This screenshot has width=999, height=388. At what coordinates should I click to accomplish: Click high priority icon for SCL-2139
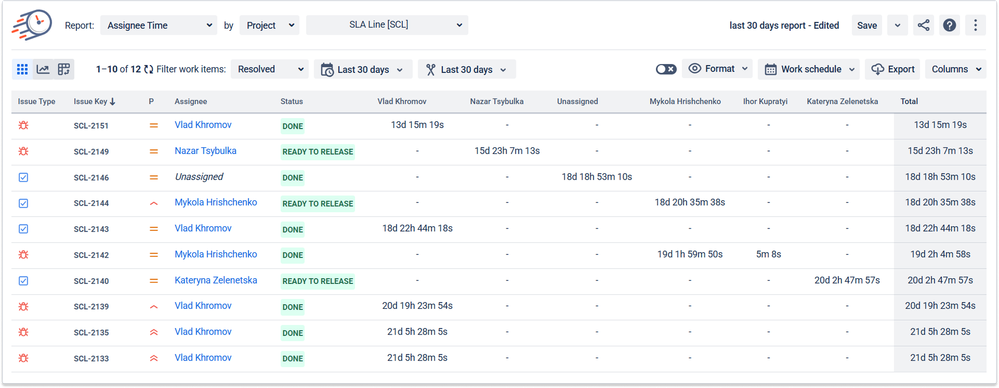pyautogui.click(x=153, y=306)
